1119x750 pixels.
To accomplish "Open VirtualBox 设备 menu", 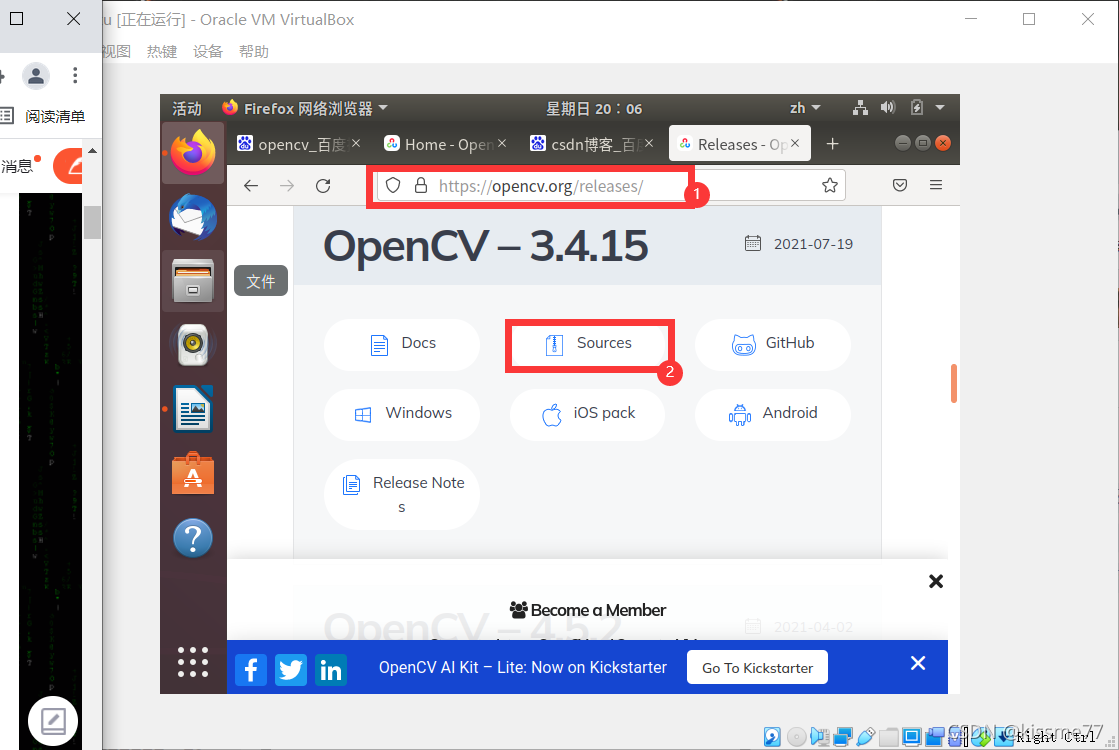I will 208,51.
